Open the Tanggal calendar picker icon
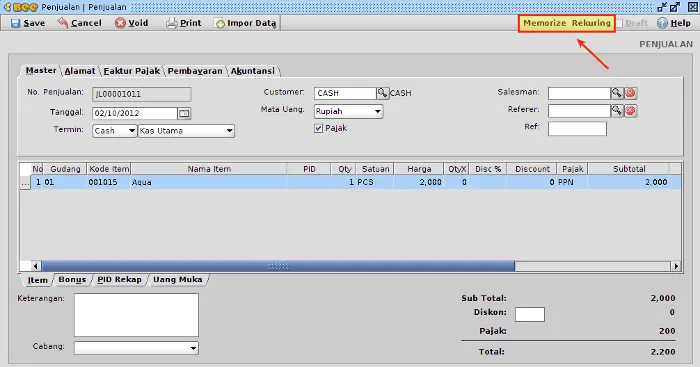 (184, 113)
